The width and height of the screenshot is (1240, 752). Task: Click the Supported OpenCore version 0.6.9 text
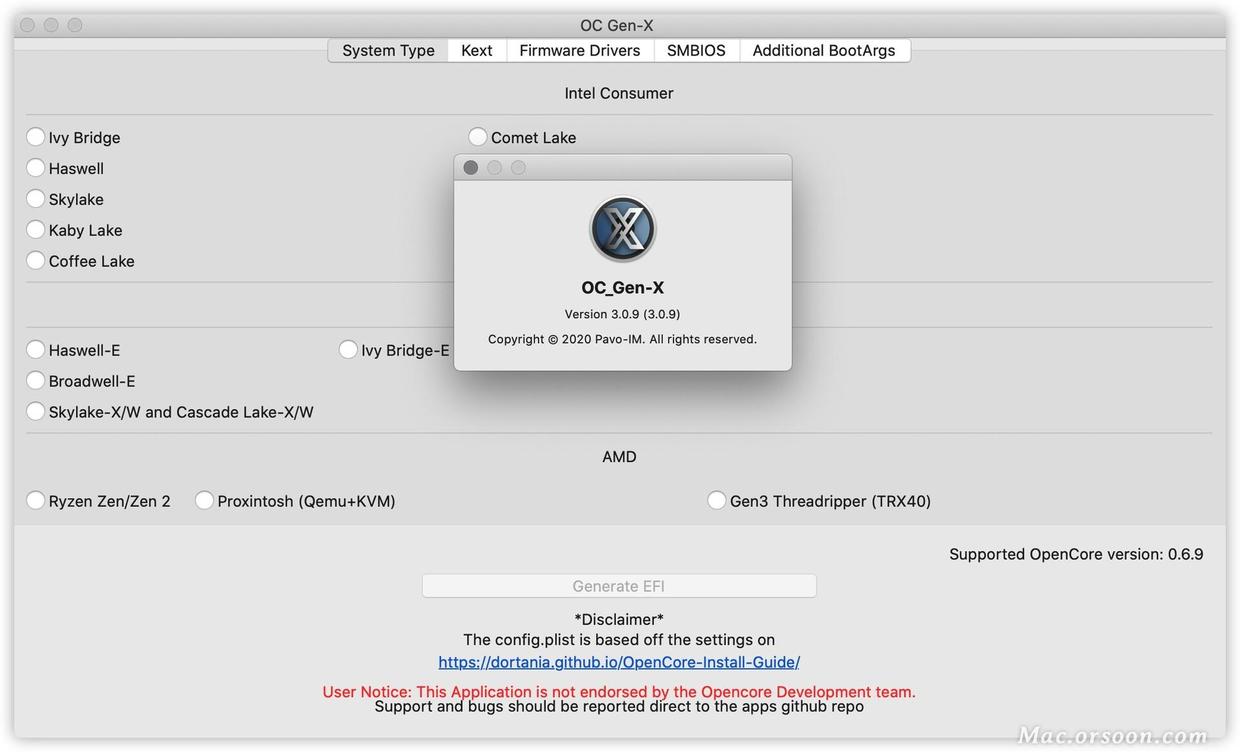tap(1076, 554)
